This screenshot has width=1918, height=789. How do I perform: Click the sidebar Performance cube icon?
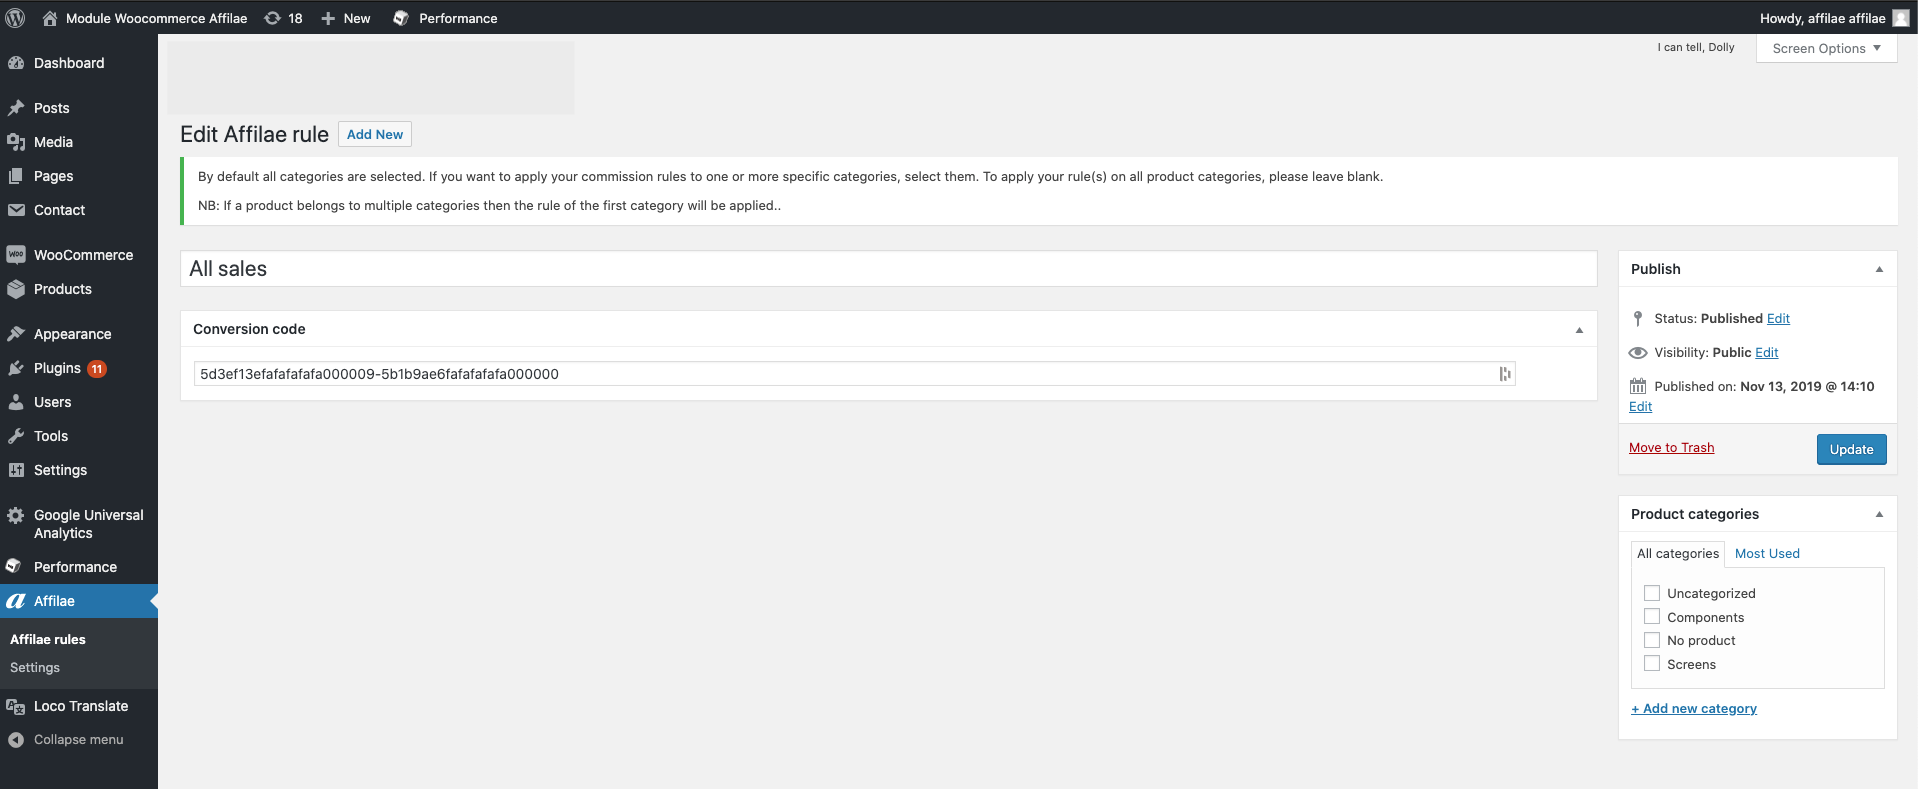(14, 567)
